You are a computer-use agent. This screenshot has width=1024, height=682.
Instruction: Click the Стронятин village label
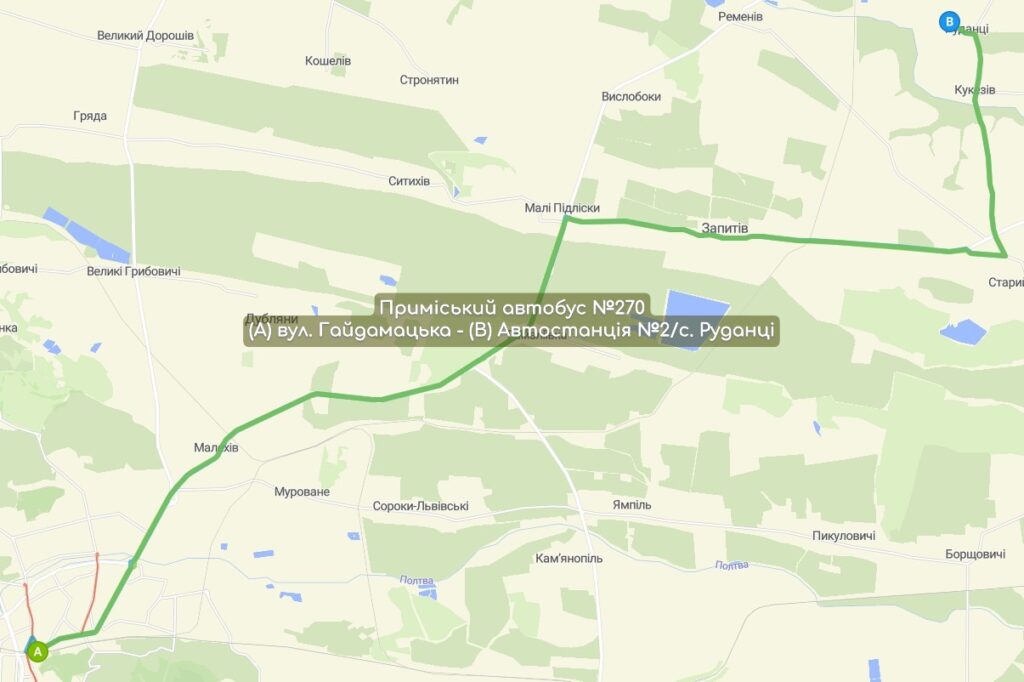(429, 80)
